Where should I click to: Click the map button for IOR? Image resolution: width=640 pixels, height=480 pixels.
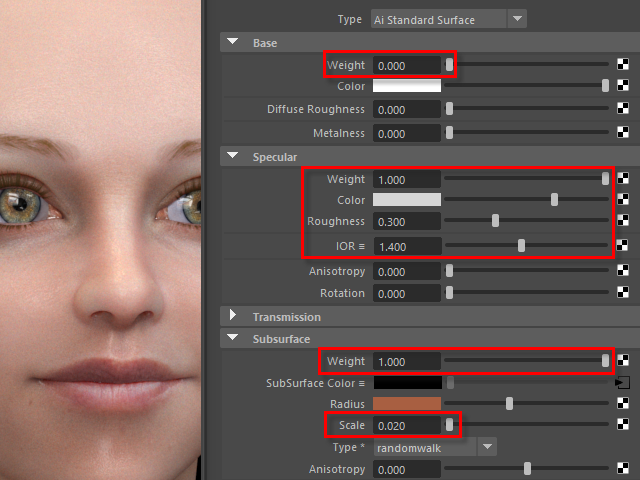tap(625, 245)
